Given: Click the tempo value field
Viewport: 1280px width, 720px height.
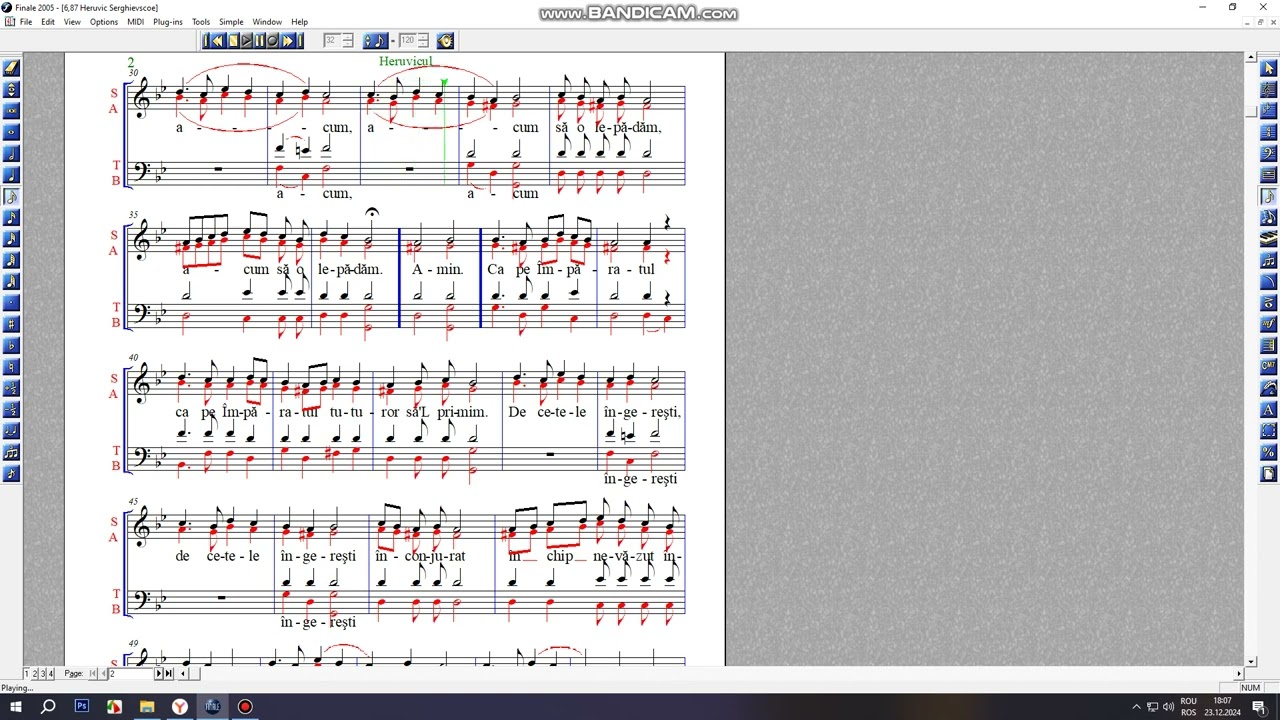Looking at the screenshot, I should tap(407, 41).
